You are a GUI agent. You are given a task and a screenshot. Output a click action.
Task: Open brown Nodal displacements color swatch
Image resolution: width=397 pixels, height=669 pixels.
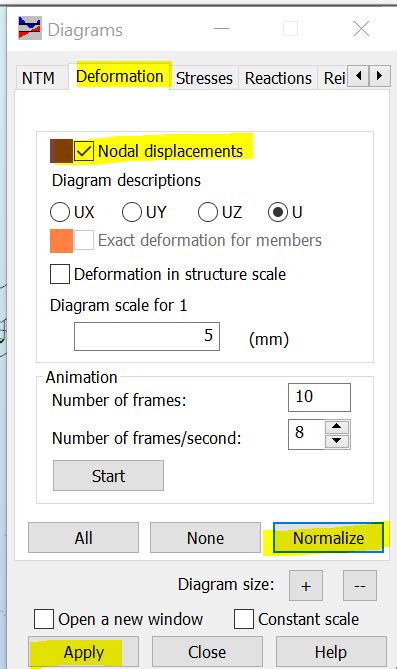click(x=61, y=151)
